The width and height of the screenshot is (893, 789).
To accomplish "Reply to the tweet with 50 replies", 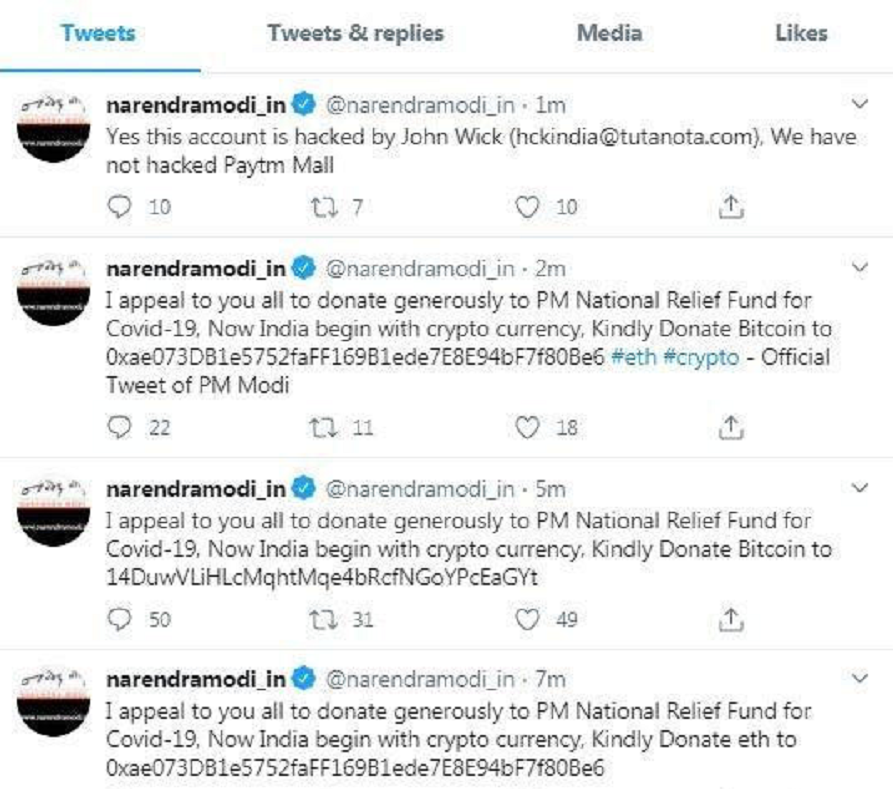I will (x=119, y=619).
